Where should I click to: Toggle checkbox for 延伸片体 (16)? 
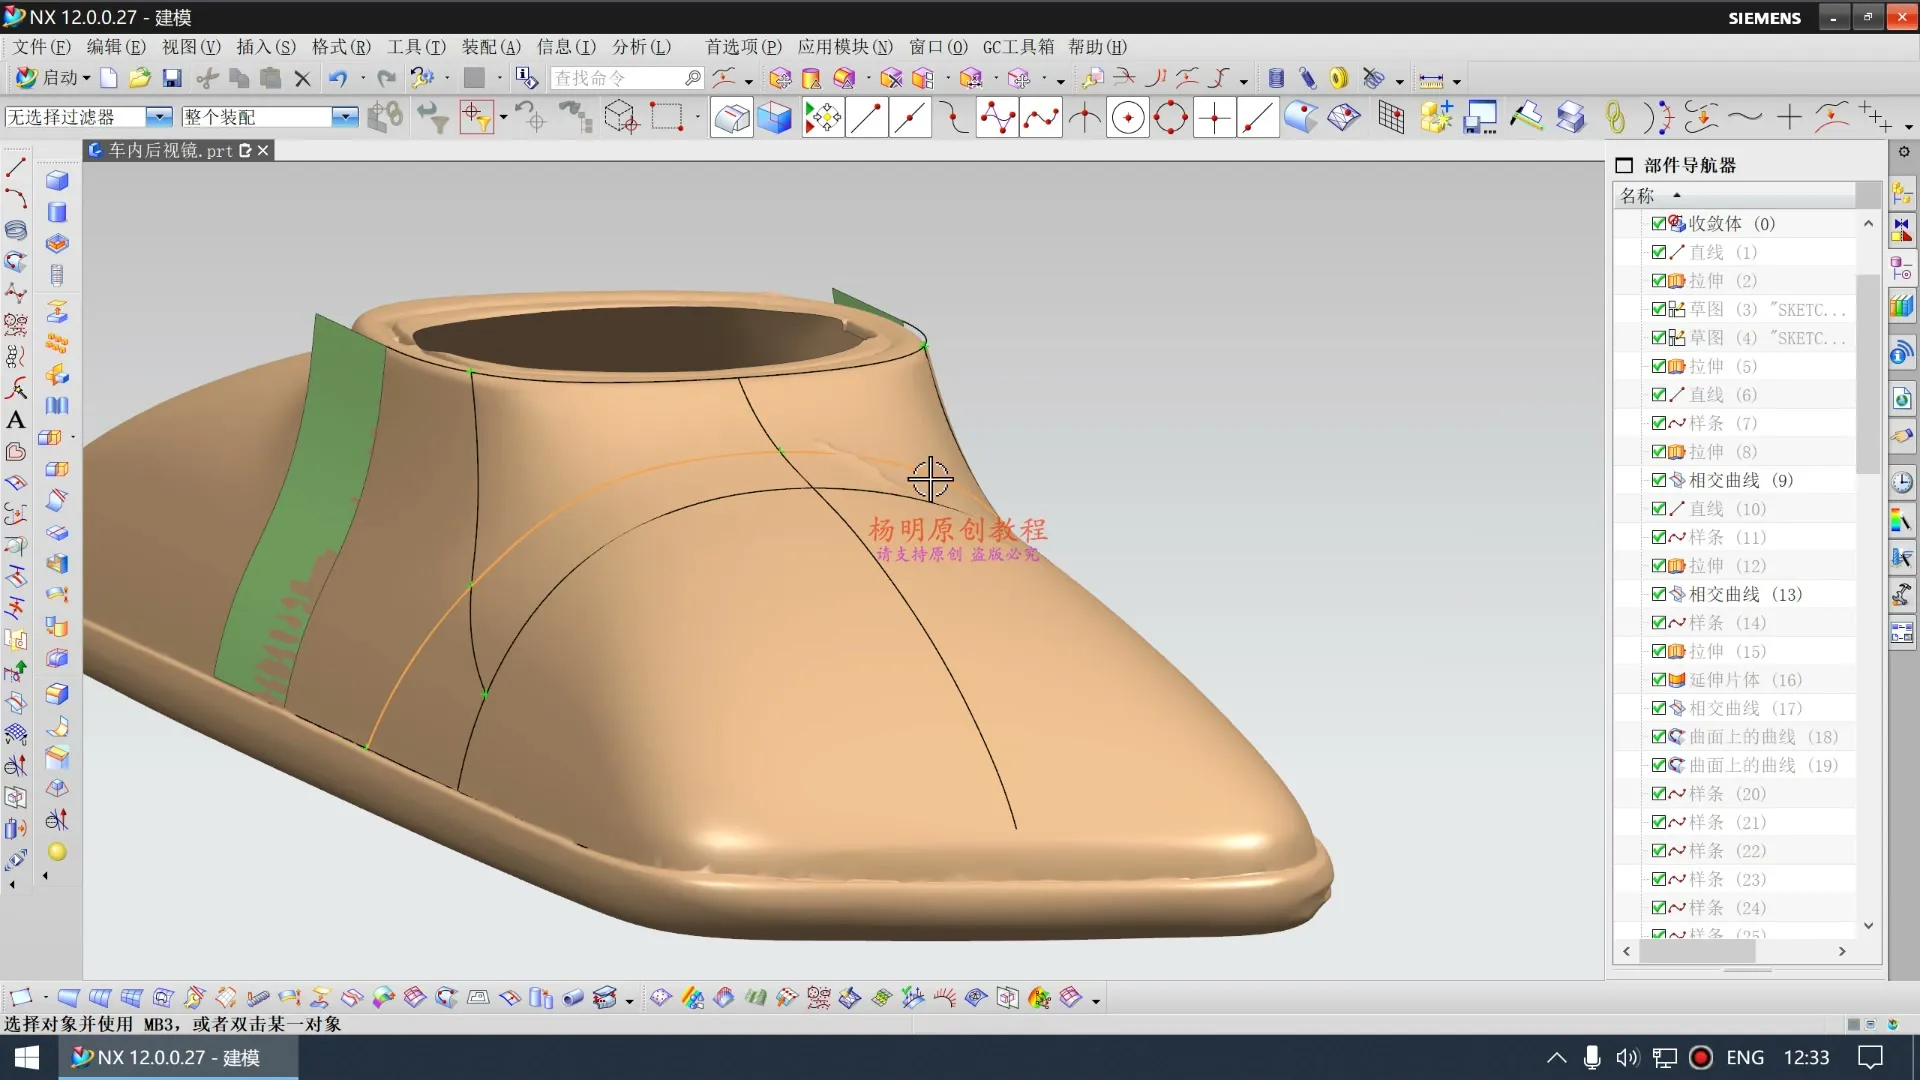pos(1659,680)
